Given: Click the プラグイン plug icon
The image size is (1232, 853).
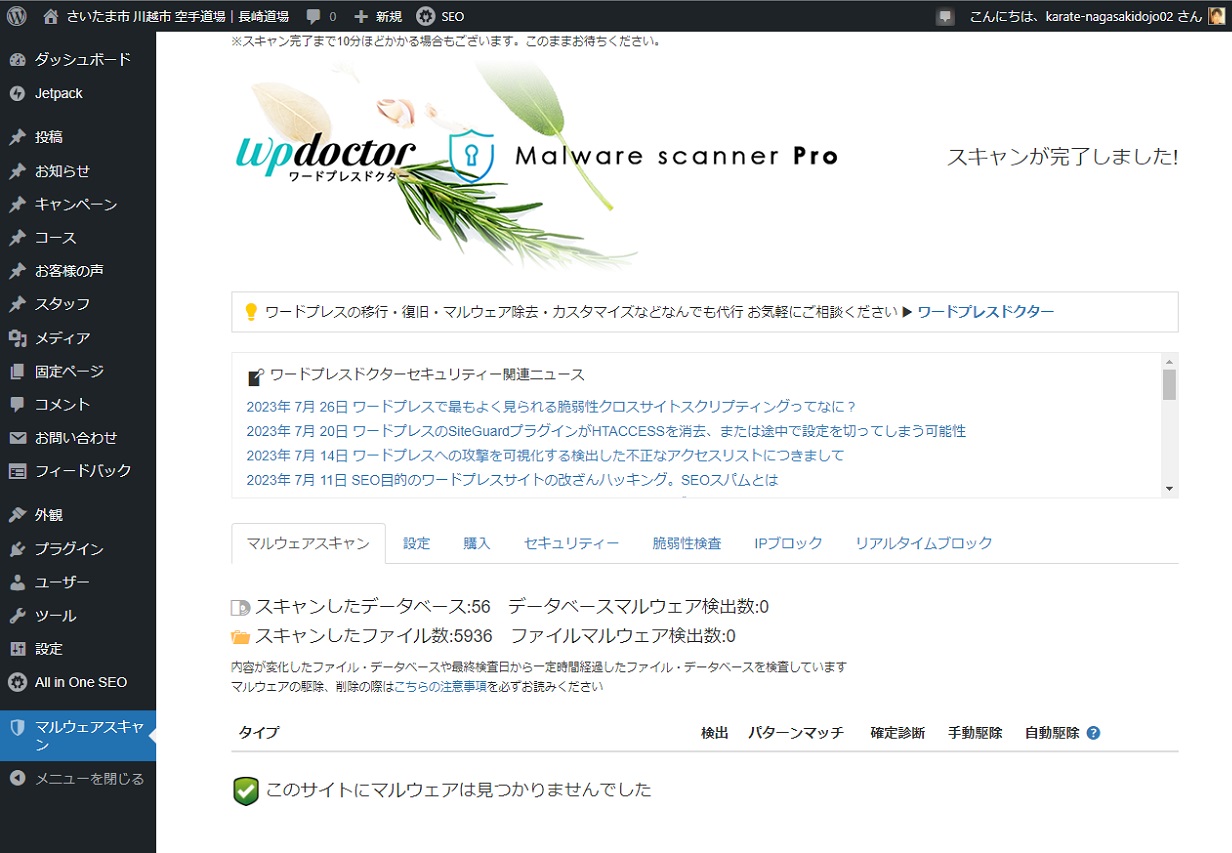Looking at the screenshot, I should 17,549.
